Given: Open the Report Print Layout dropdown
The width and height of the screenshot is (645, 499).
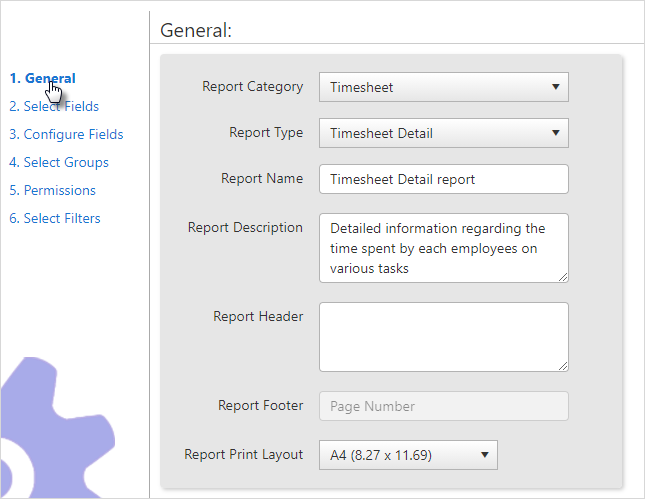Looking at the screenshot, I should point(408,455).
